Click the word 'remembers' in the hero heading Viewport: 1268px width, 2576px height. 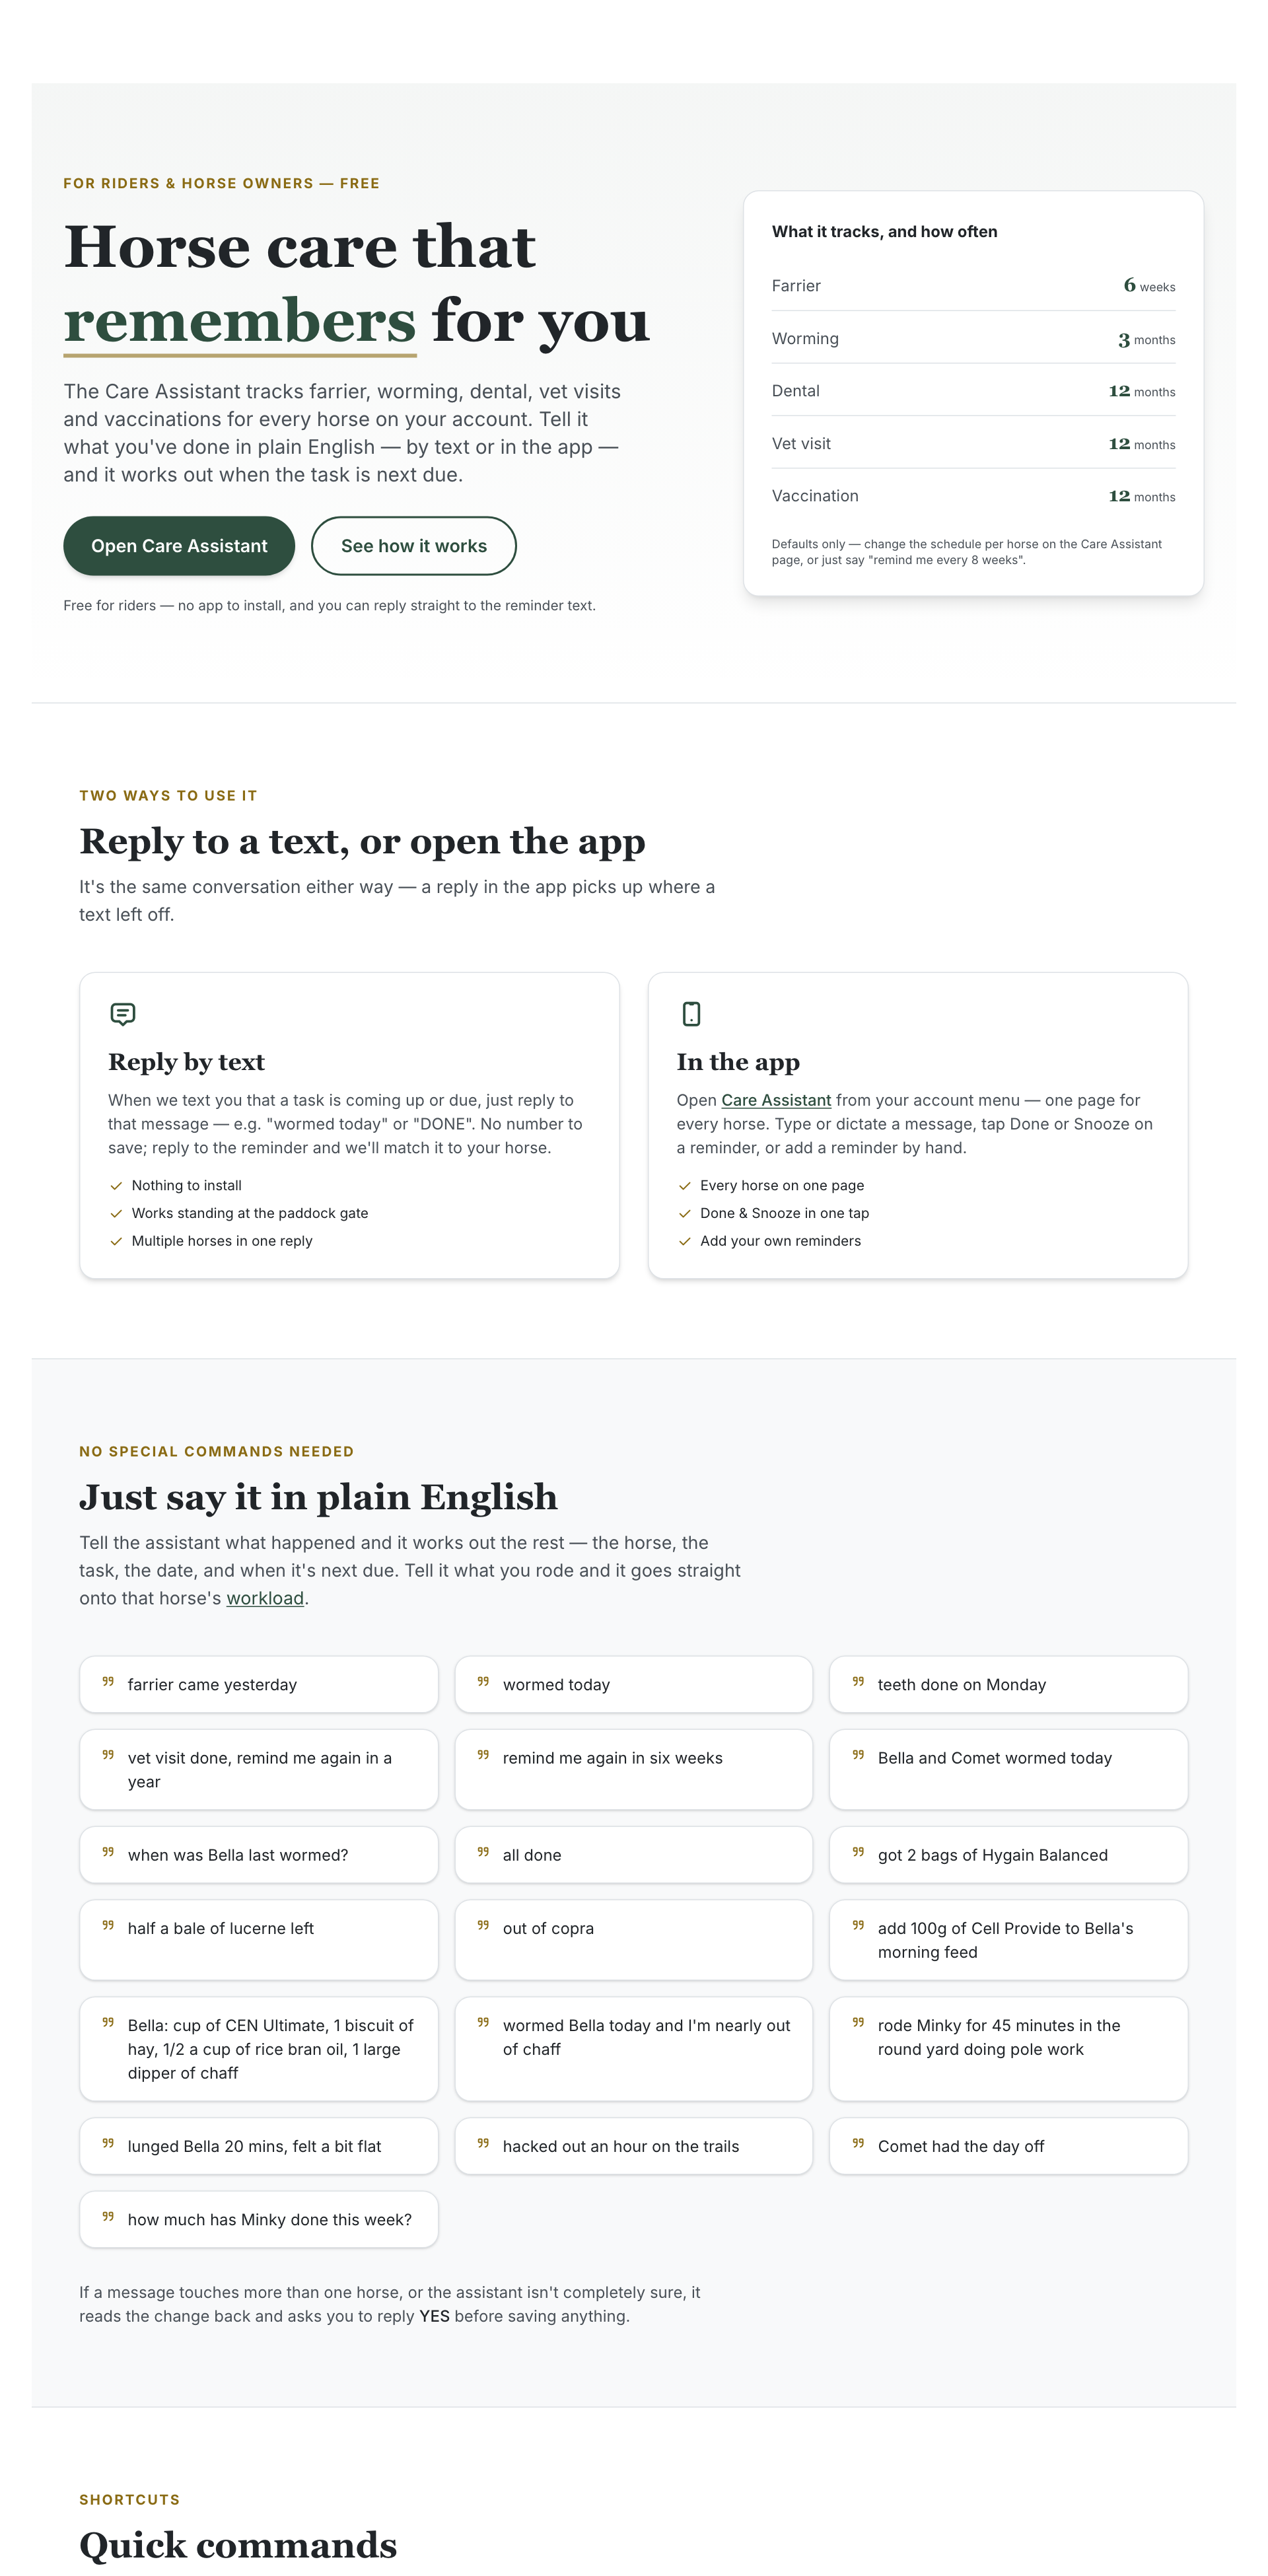pyautogui.click(x=240, y=321)
